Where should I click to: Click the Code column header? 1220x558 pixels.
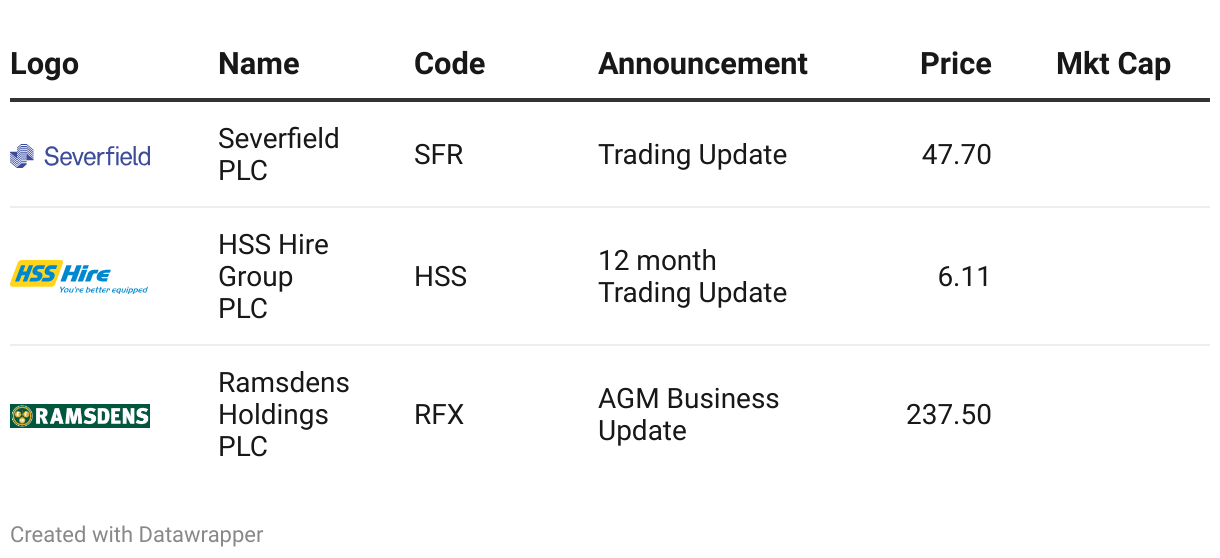click(449, 64)
